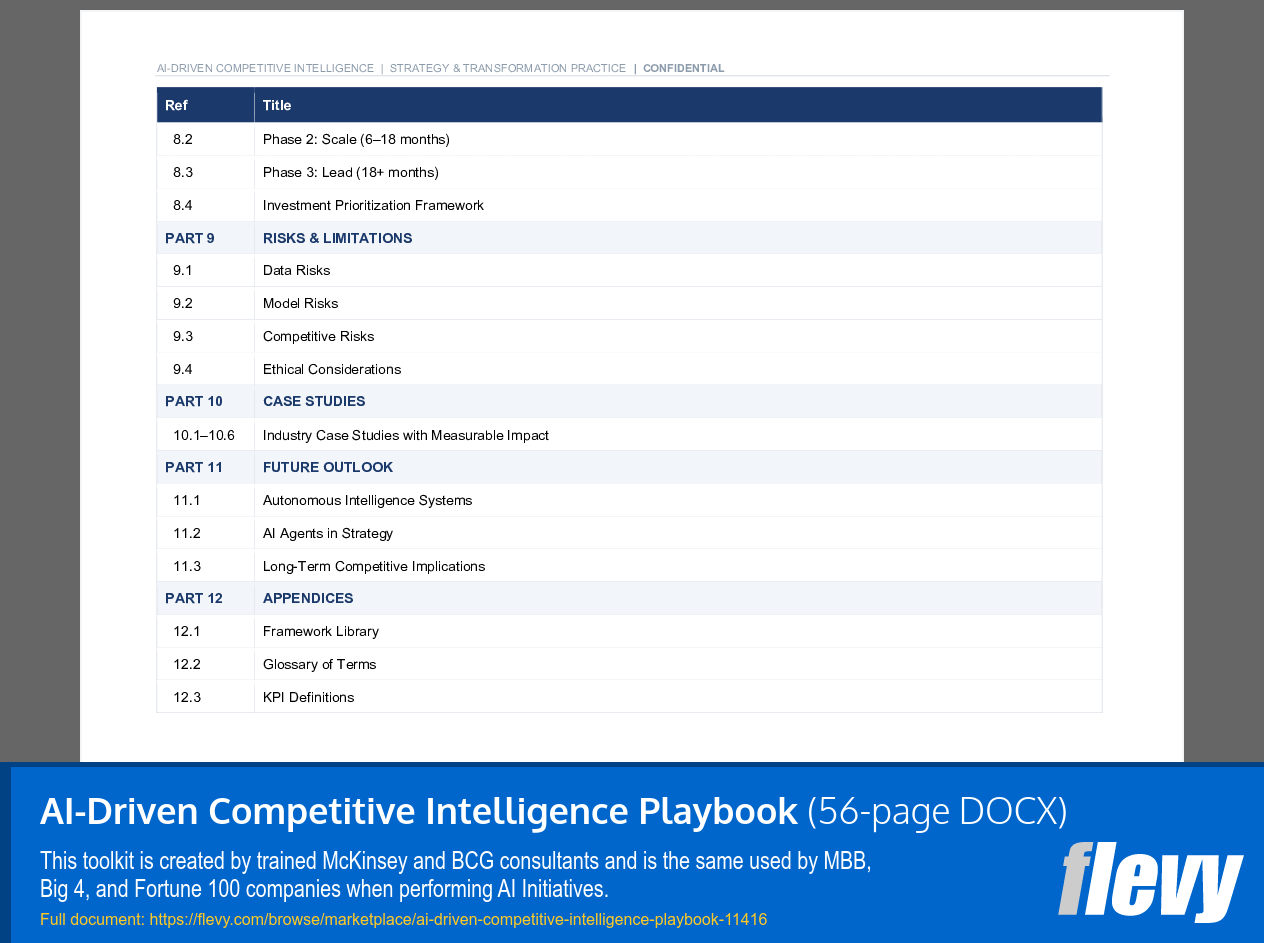The image size is (1264, 943).
Task: Click the Industry Case Studies with Measurable Impact entry
Action: coord(405,435)
